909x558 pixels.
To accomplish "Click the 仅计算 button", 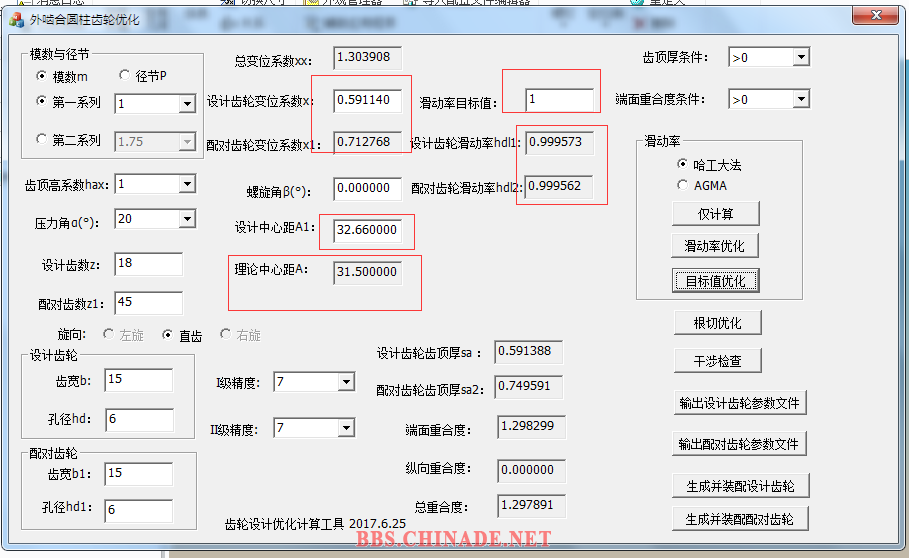I will (715, 214).
